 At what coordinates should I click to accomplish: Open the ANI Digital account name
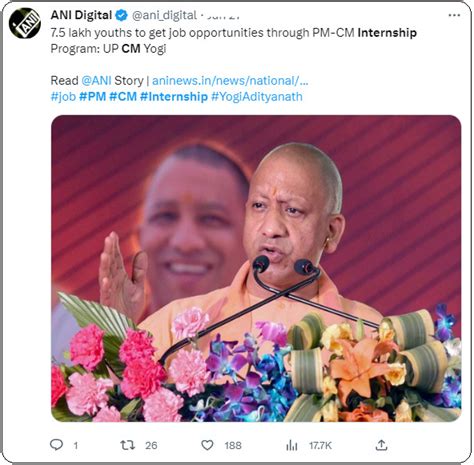pos(81,15)
